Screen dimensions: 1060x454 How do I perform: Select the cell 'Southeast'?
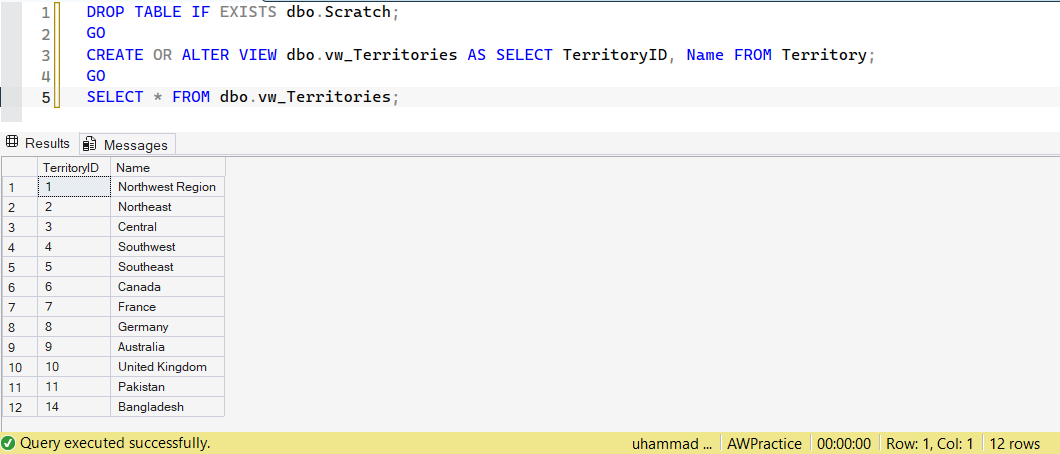[x=167, y=267]
